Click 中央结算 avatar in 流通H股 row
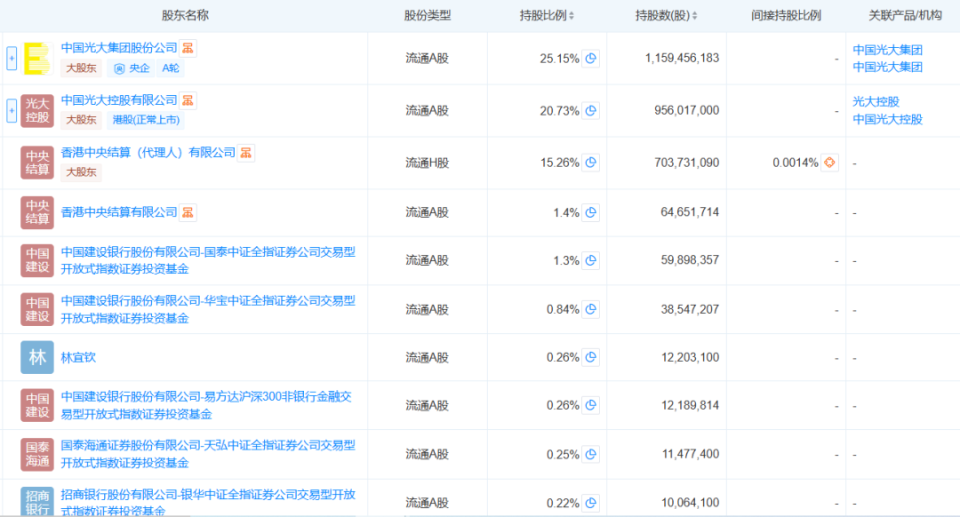This screenshot has width=960, height=517. tap(37, 162)
